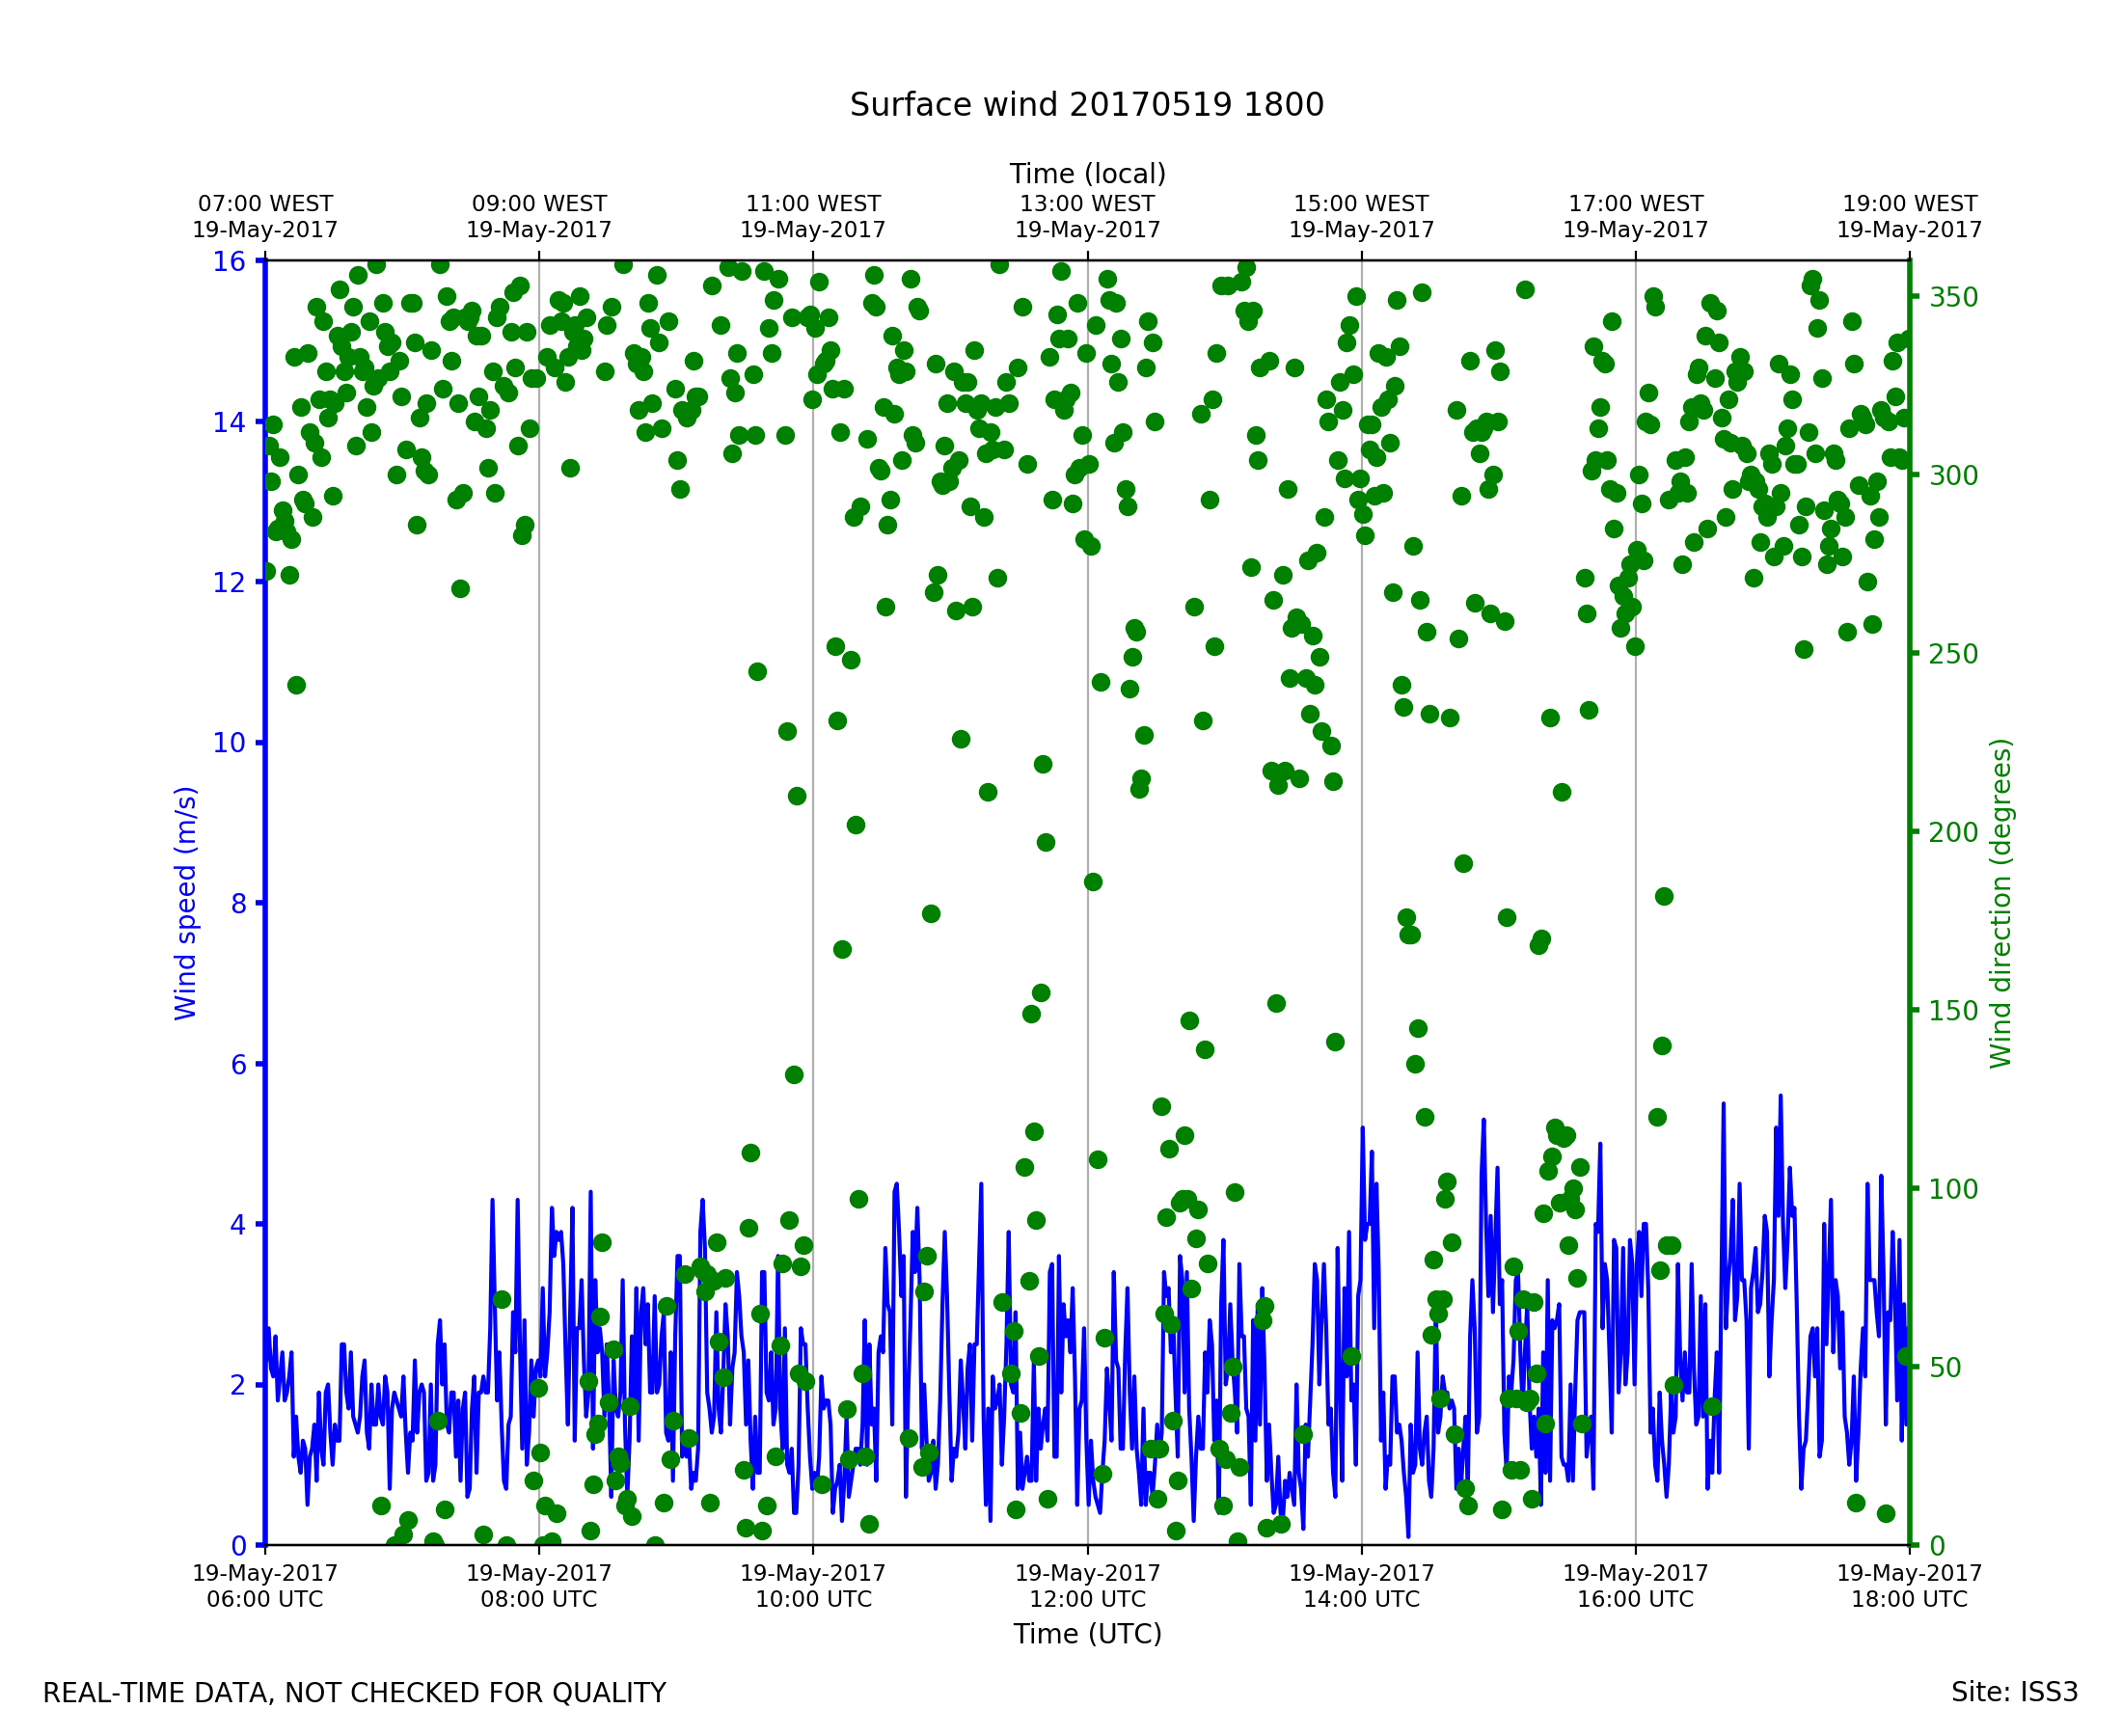The image size is (2122, 1736).
Task: Click the '18:00 UTC' bottom tick label
Action: tap(1909, 1599)
